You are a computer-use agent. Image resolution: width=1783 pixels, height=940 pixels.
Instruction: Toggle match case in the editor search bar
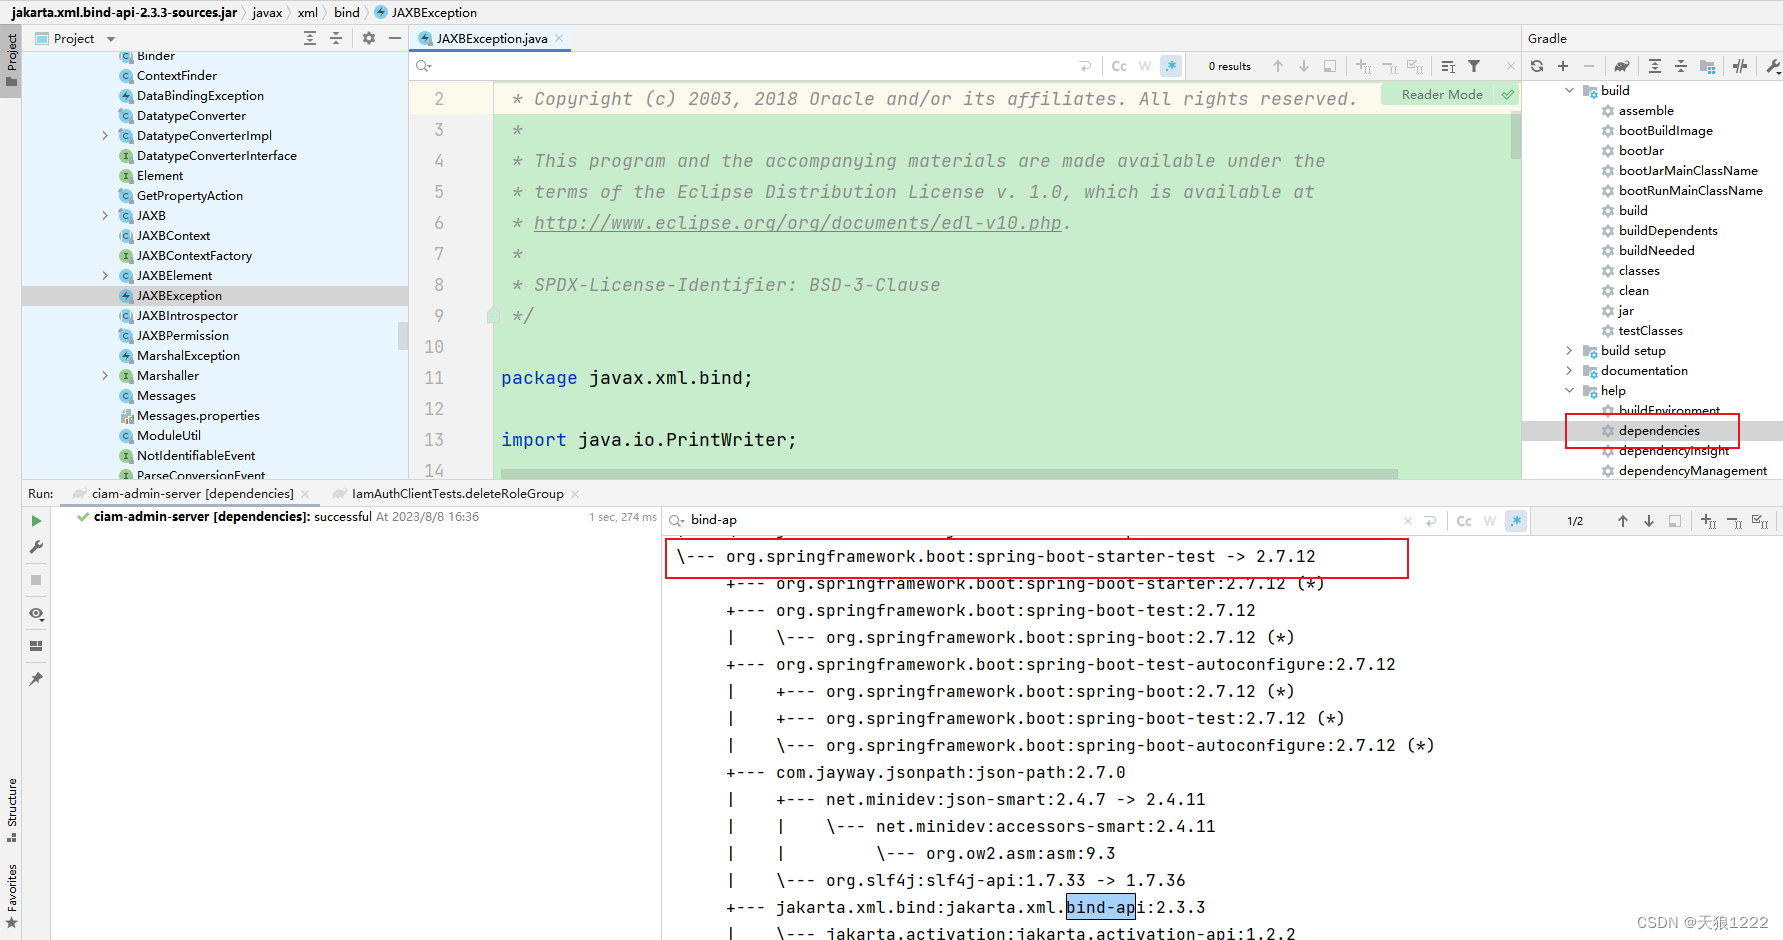tap(1119, 65)
